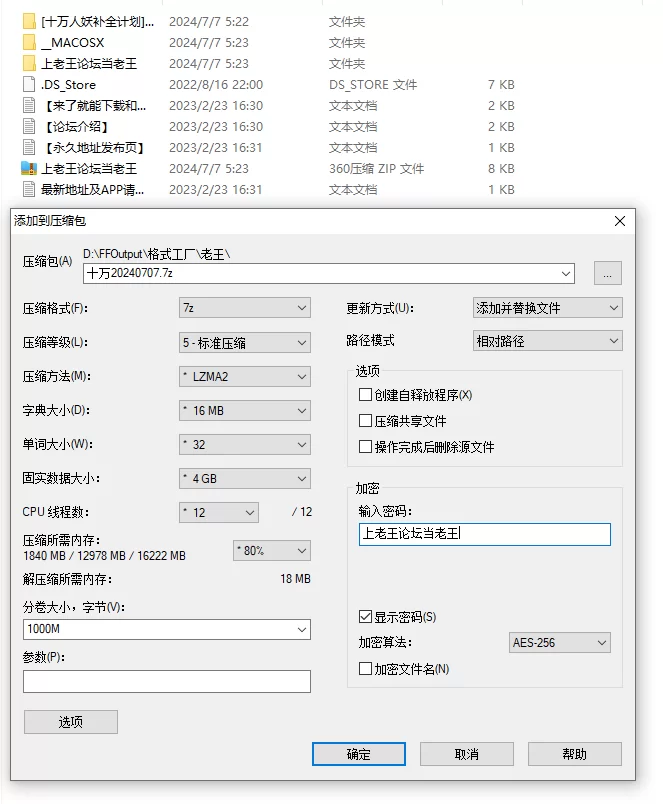Enable 加密文件名(N) checkbox
This screenshot has width=663, height=804.
[365, 669]
